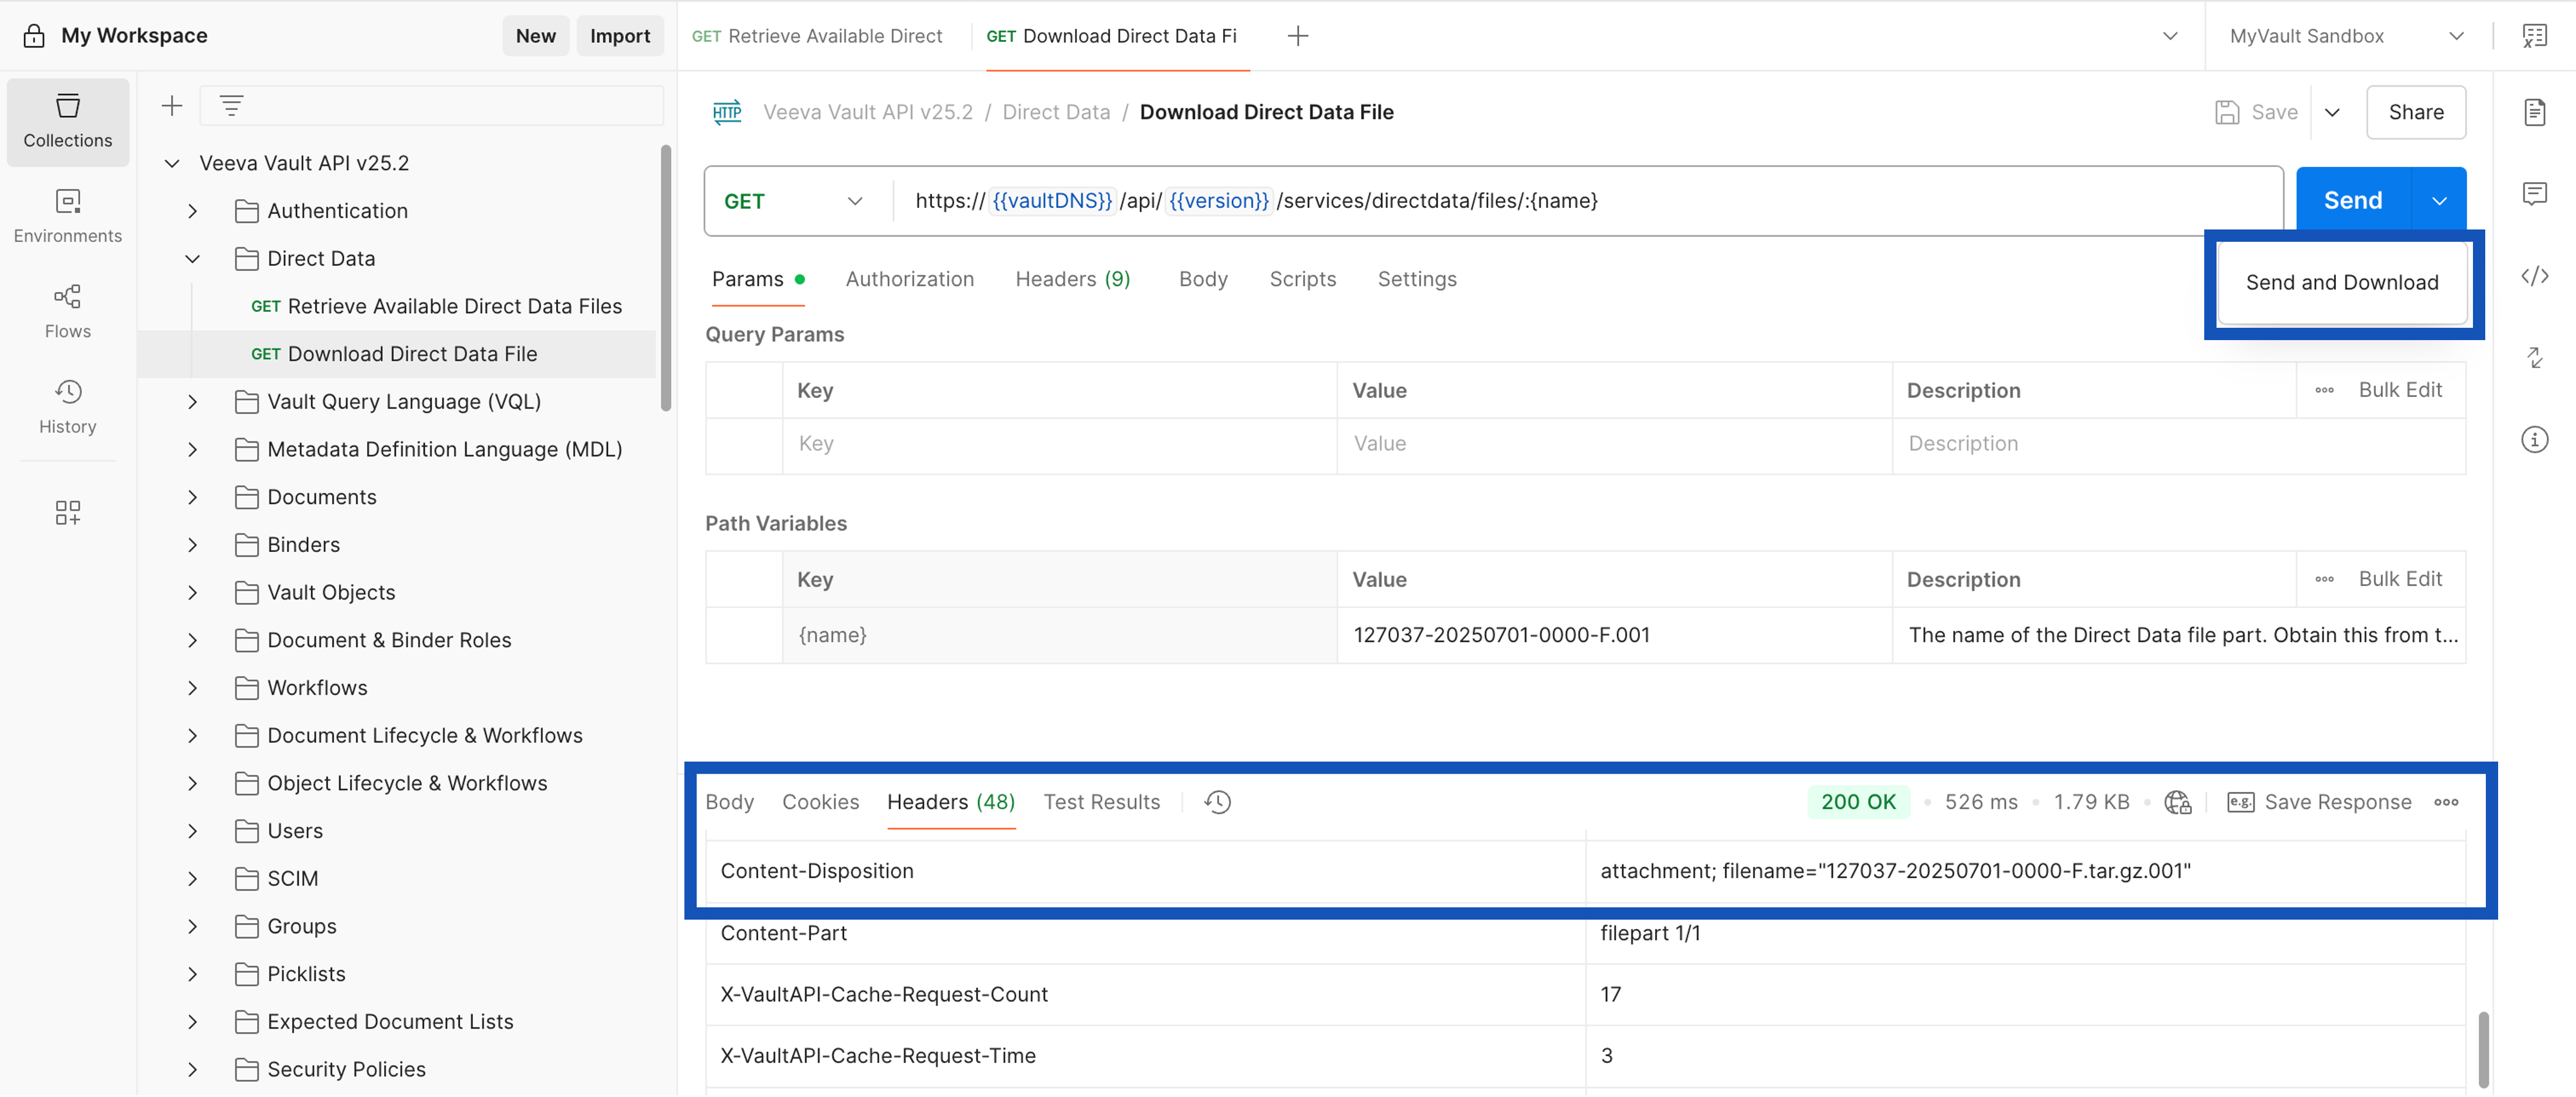Switch to response Body tab

[x=729, y=802]
